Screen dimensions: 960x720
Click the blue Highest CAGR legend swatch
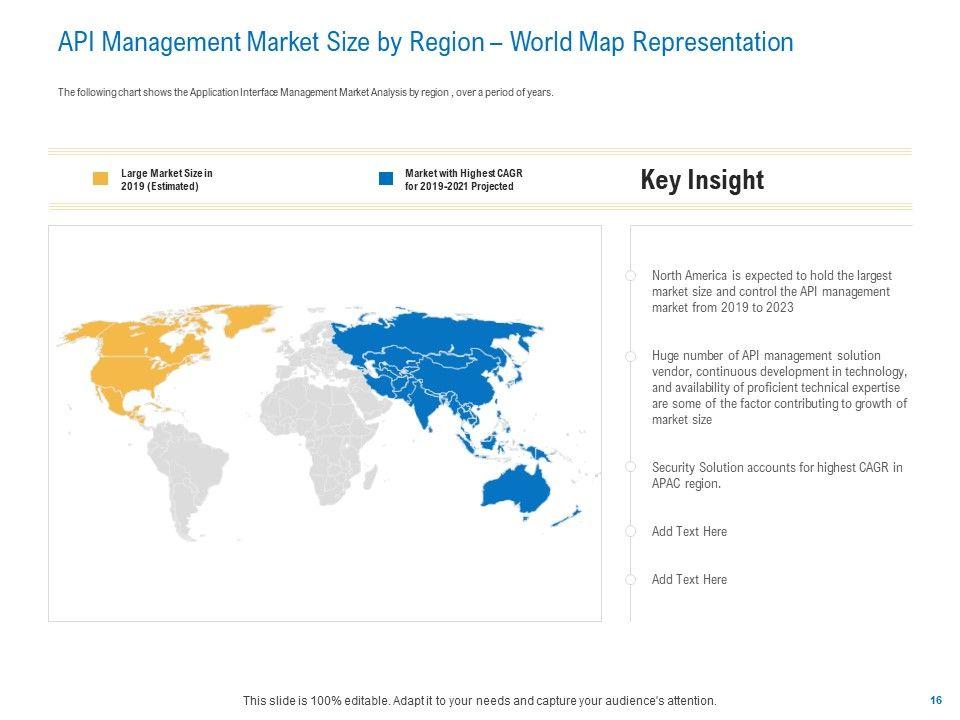click(386, 178)
